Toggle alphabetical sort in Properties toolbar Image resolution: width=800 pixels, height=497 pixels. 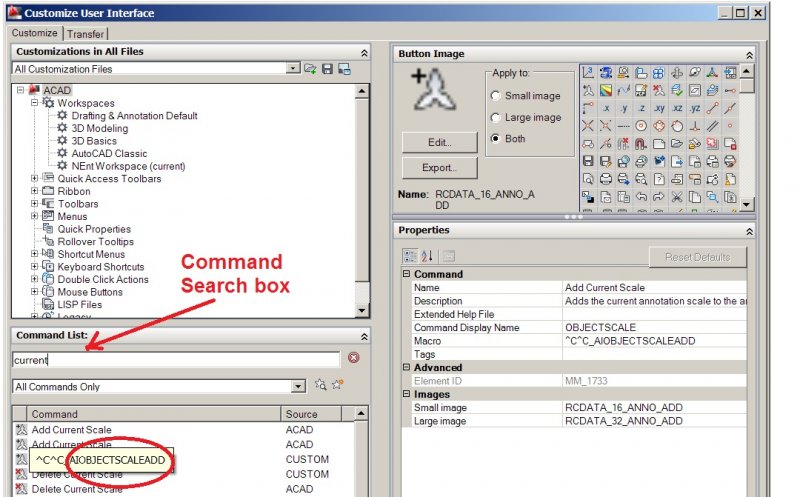(x=427, y=256)
